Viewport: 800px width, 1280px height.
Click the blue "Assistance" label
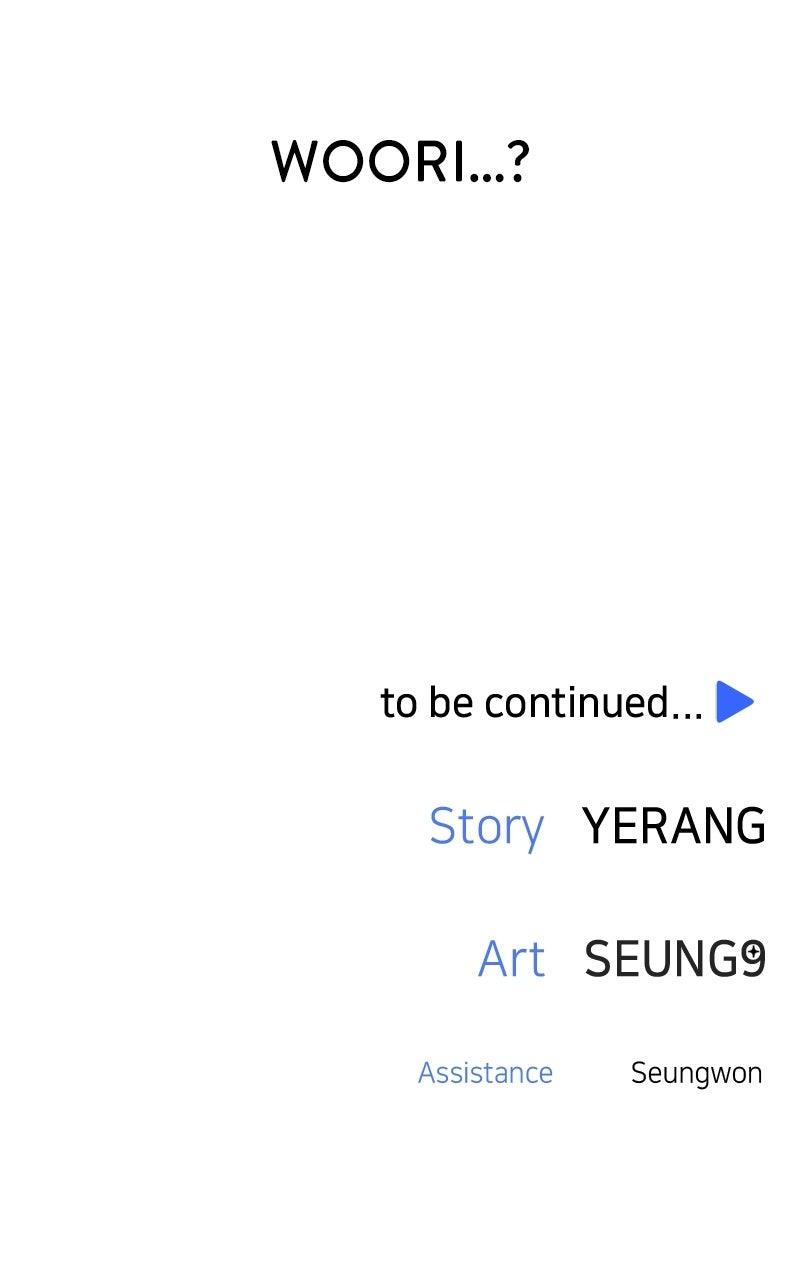point(485,1073)
